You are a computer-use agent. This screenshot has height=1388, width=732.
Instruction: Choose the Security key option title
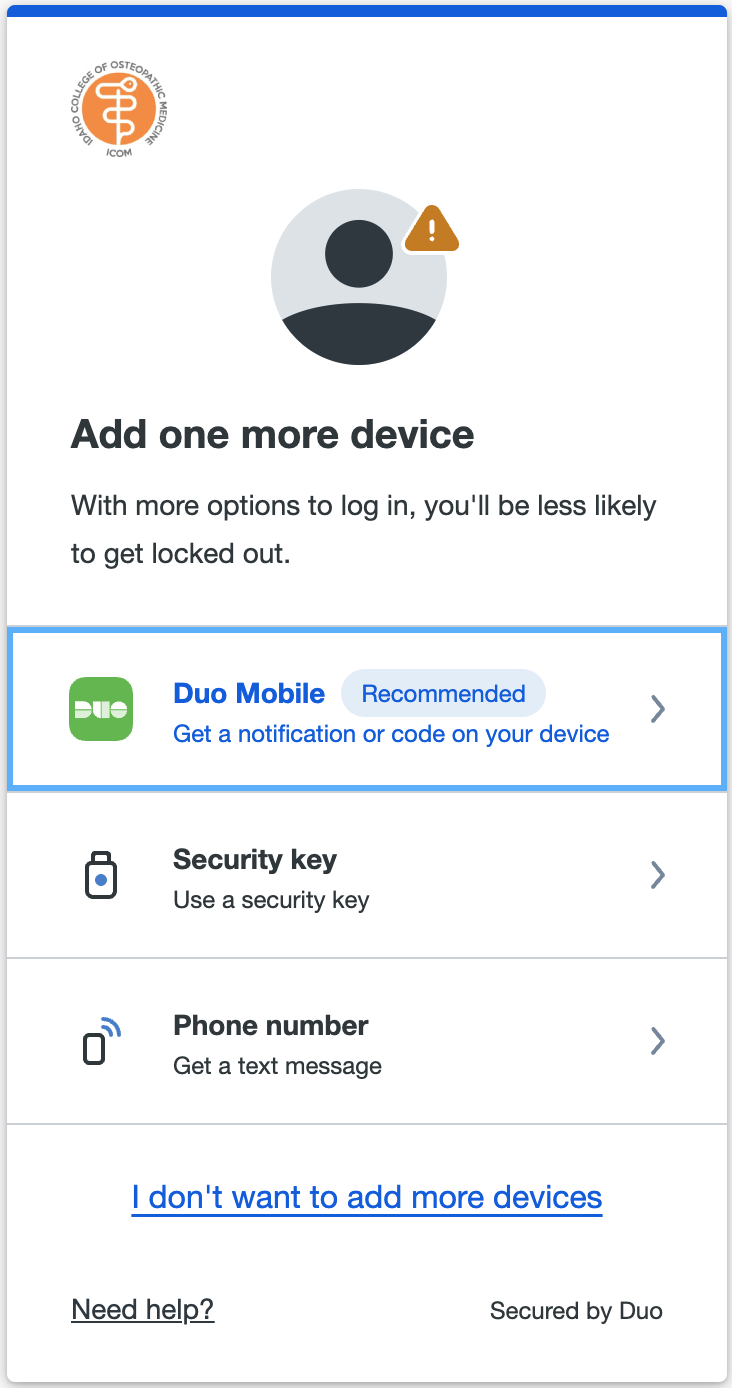(255, 860)
